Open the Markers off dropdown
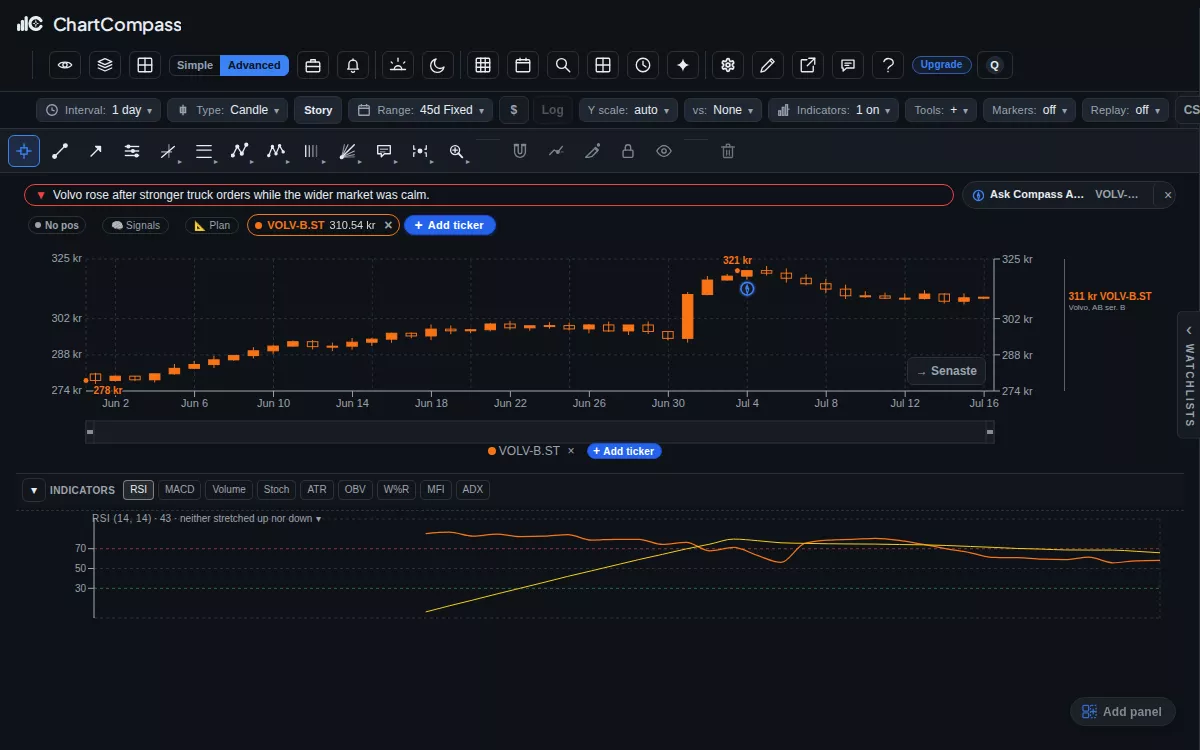Image resolution: width=1200 pixels, height=750 pixels. point(1030,110)
